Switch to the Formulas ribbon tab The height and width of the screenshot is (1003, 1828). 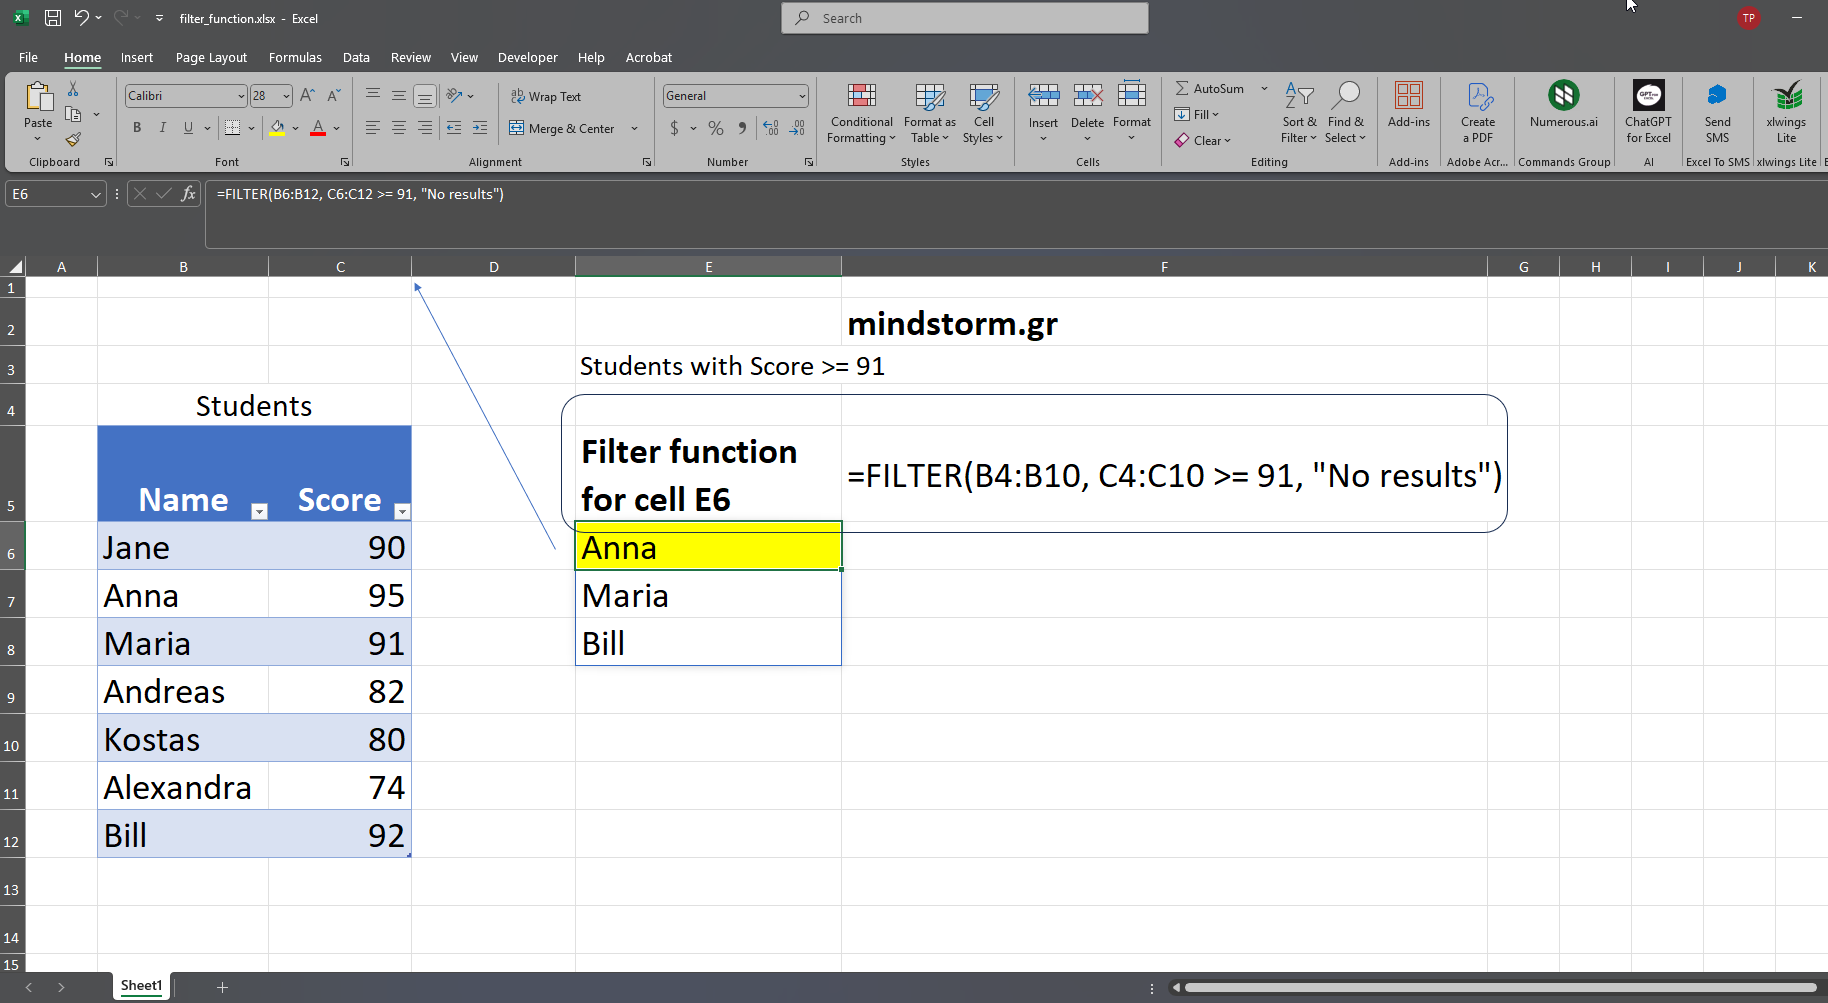[295, 58]
